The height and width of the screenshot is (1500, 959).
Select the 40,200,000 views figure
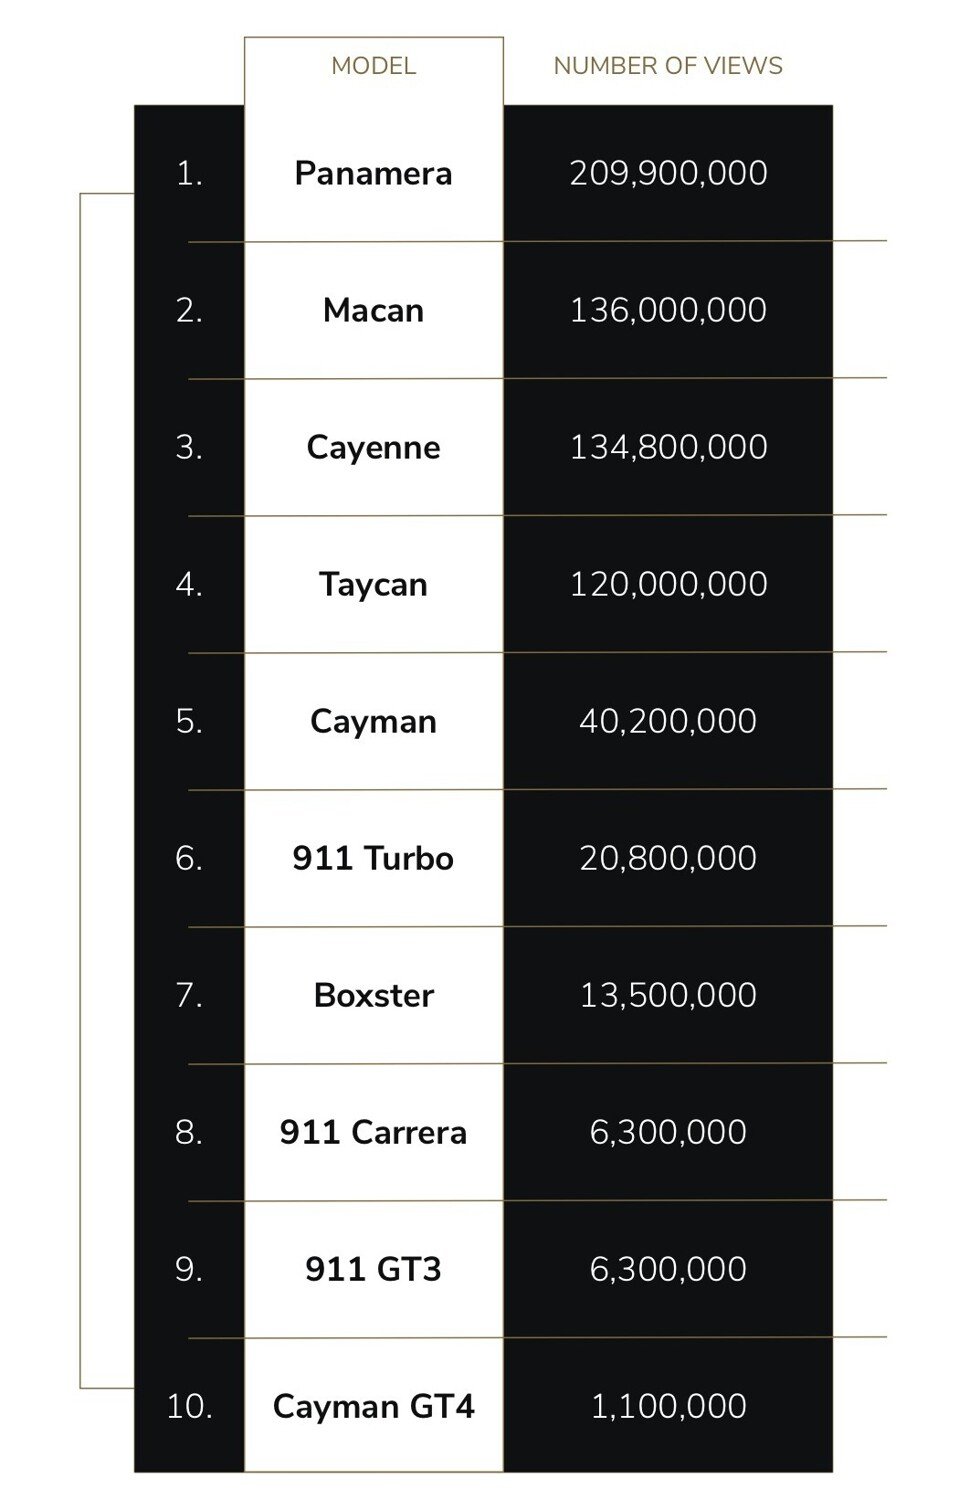(x=668, y=721)
